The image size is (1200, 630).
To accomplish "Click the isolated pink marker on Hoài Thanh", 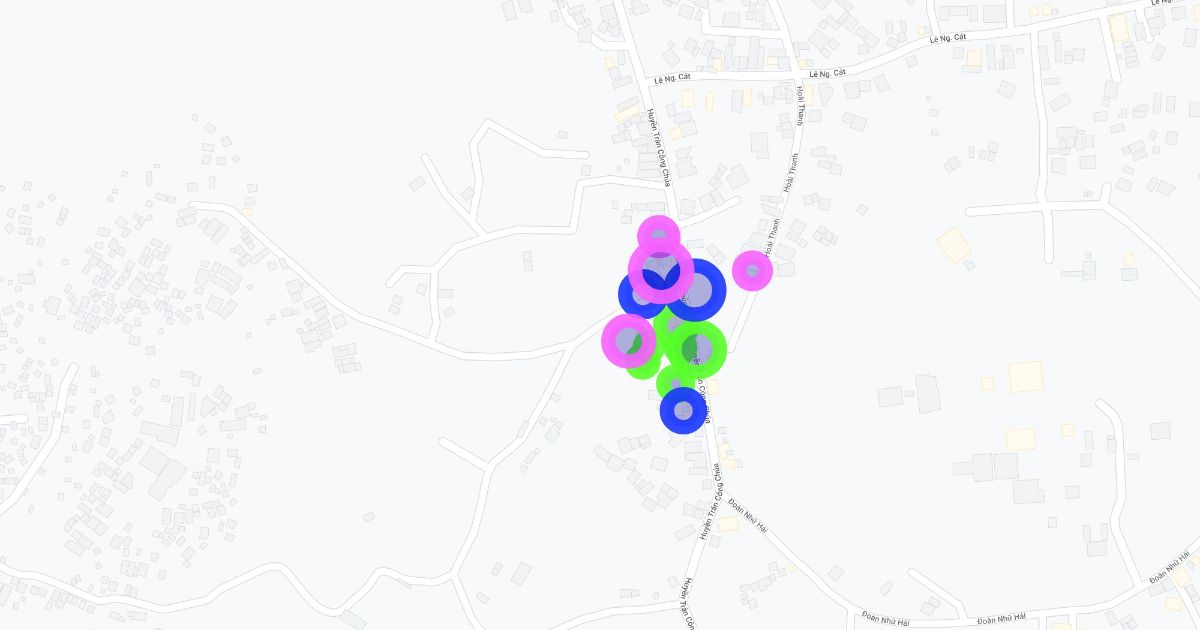I will 752,271.
